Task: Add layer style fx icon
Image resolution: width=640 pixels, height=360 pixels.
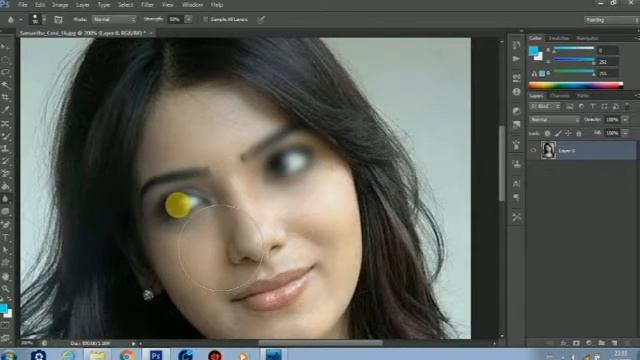Action: point(563,343)
